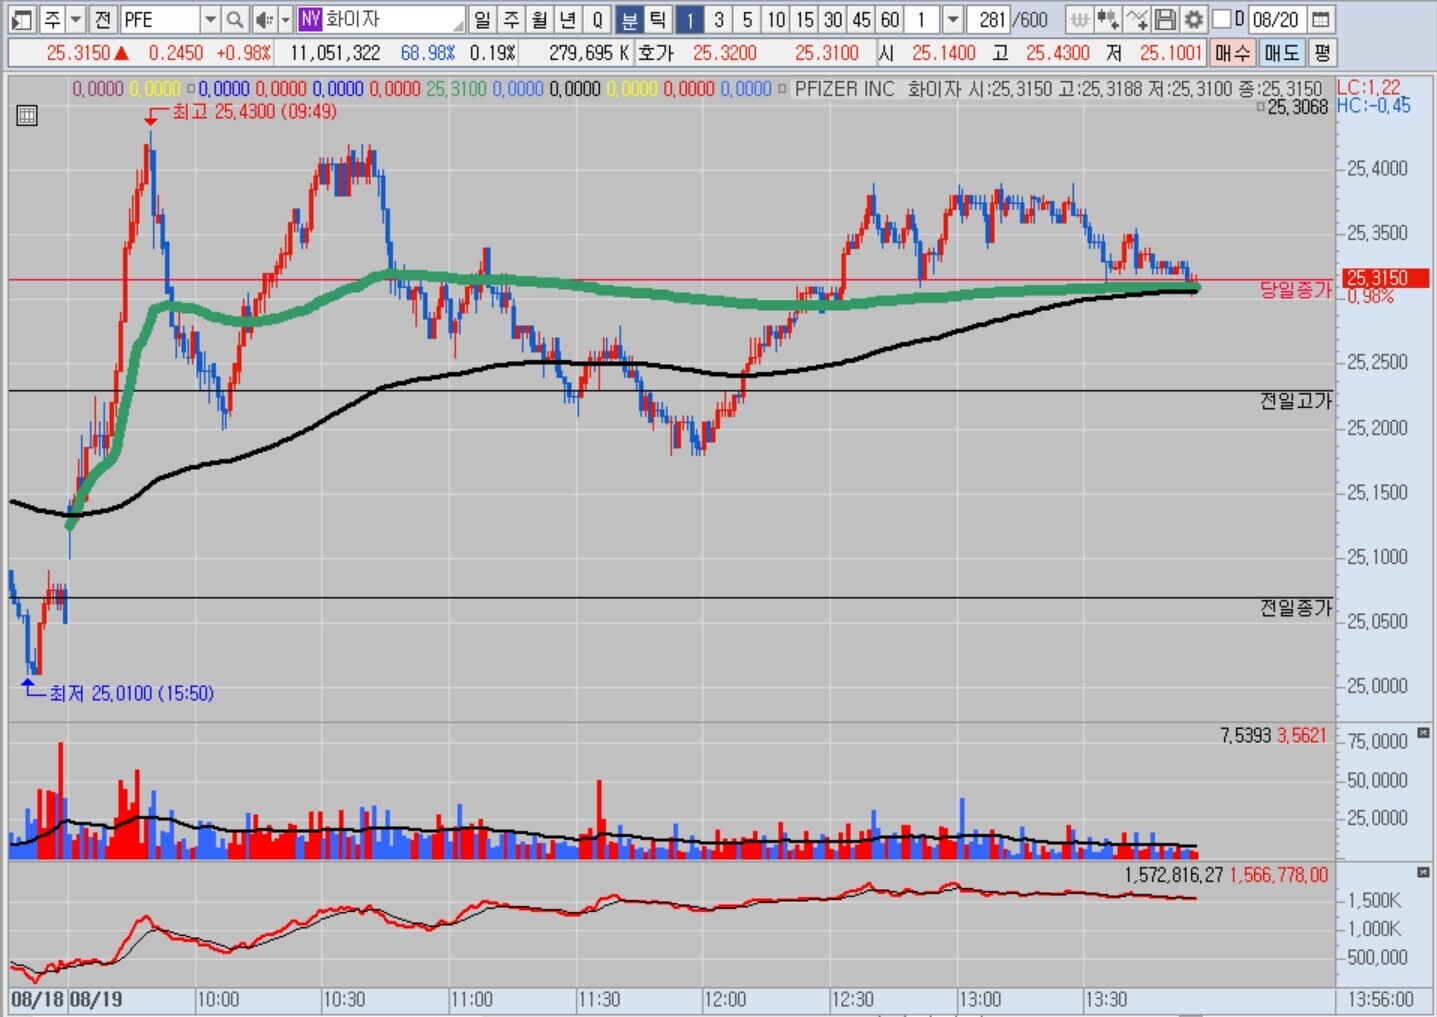This screenshot has width=1437, height=1017.
Task: Toggle the left panel layout icon
Action: [21, 19]
